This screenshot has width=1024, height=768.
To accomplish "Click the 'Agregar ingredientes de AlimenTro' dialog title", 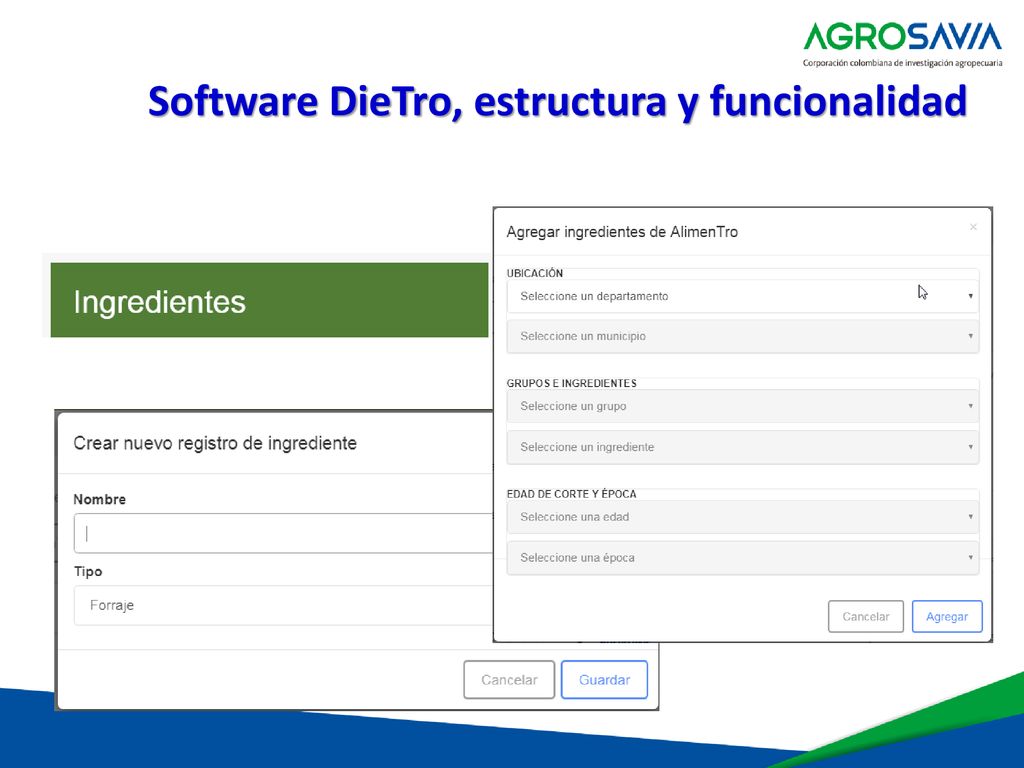I will pos(622,232).
